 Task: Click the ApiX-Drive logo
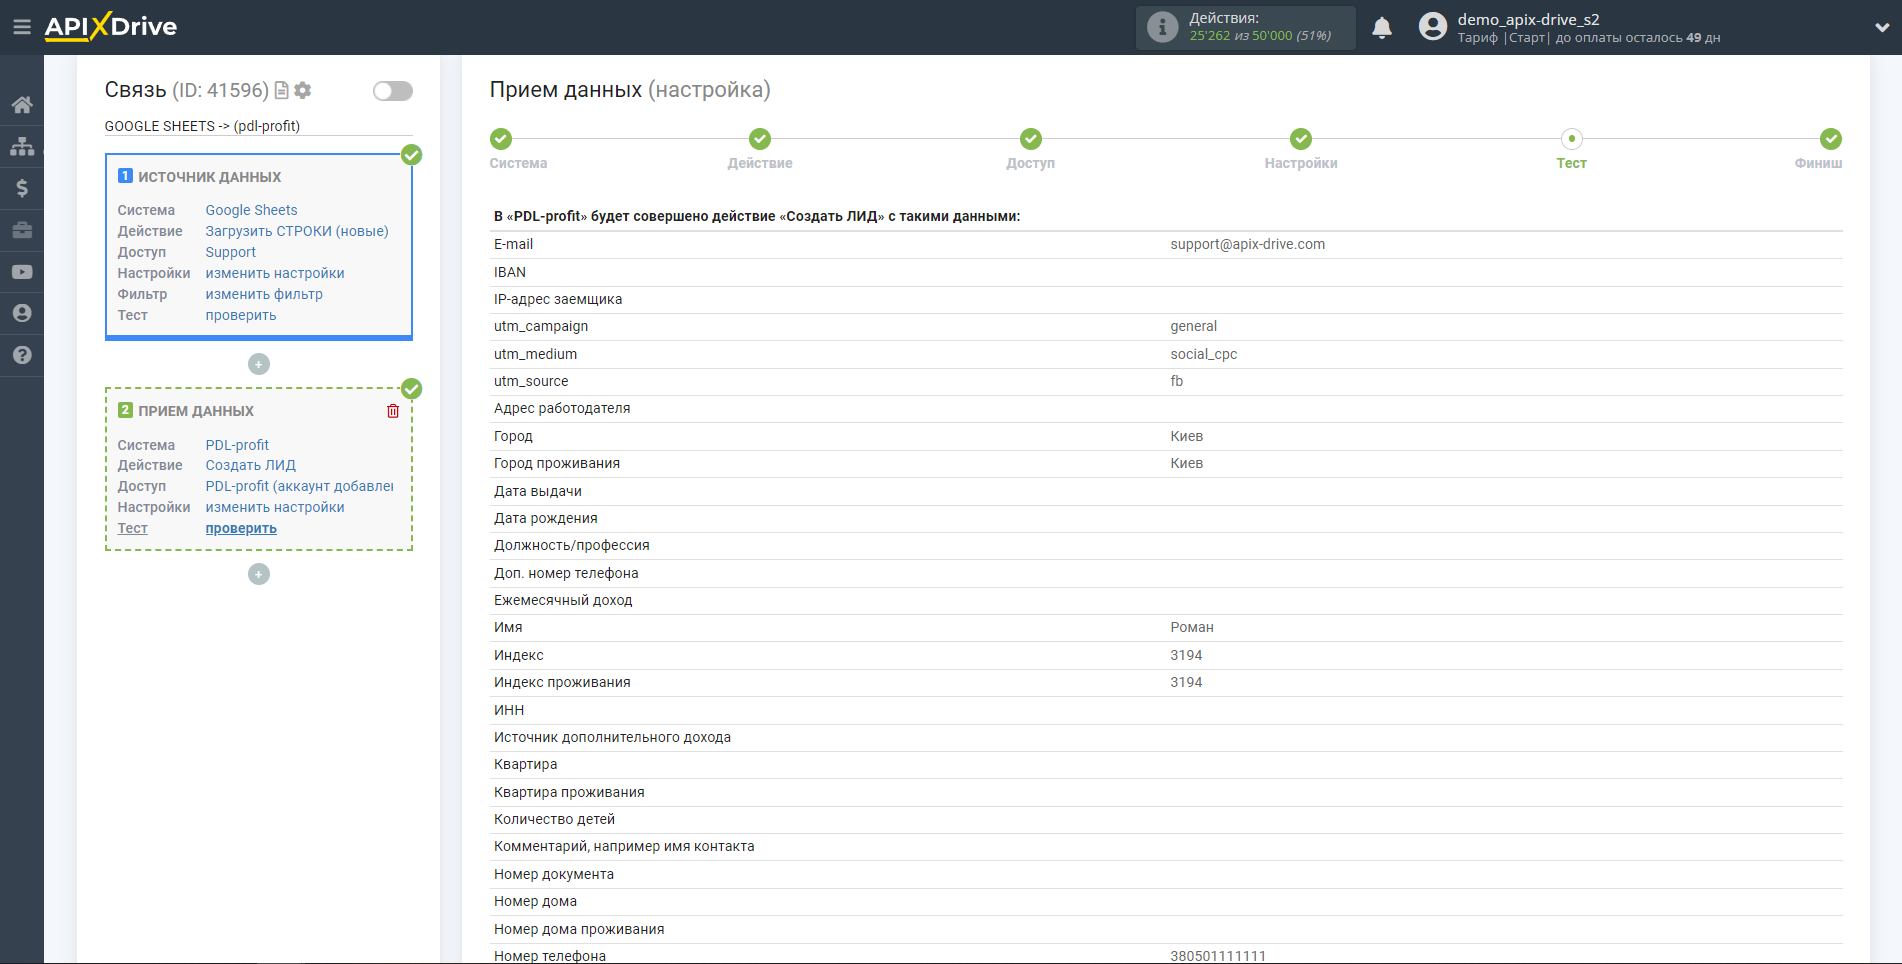click(111, 27)
